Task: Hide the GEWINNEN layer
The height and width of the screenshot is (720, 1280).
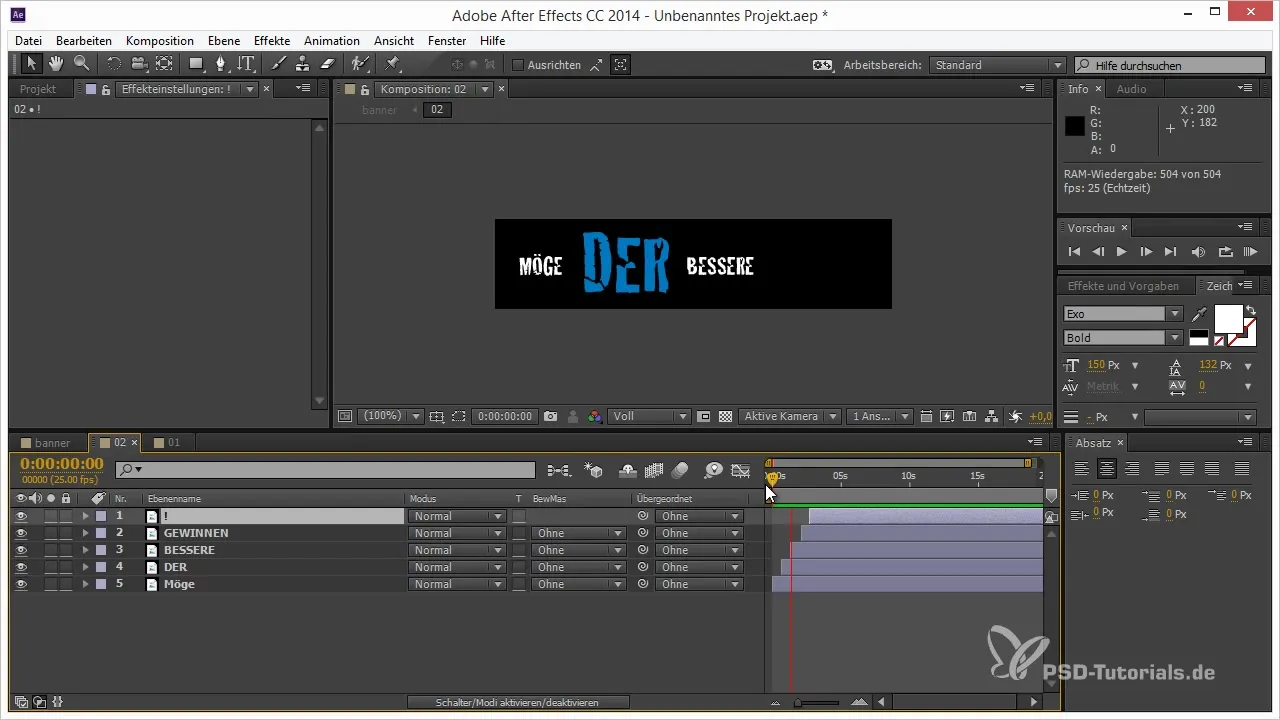Action: 21,533
